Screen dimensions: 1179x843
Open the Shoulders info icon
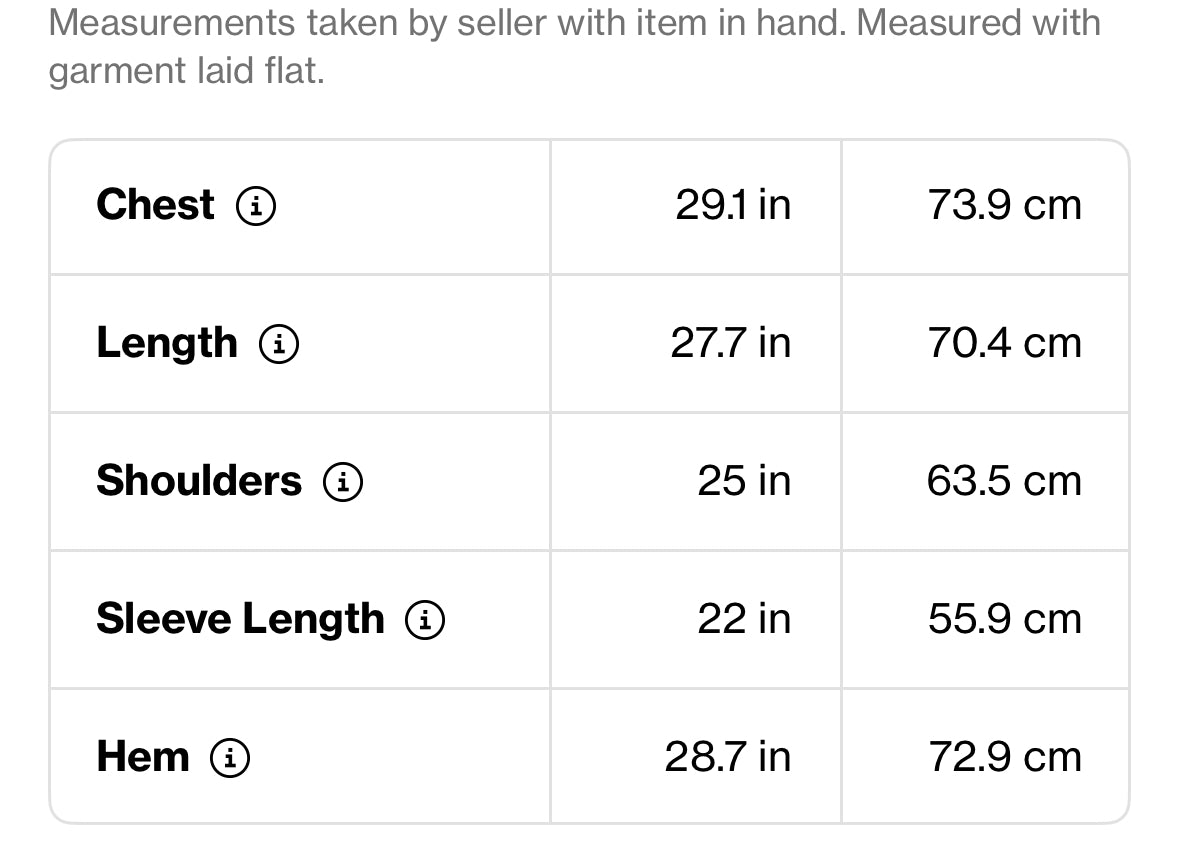point(343,481)
